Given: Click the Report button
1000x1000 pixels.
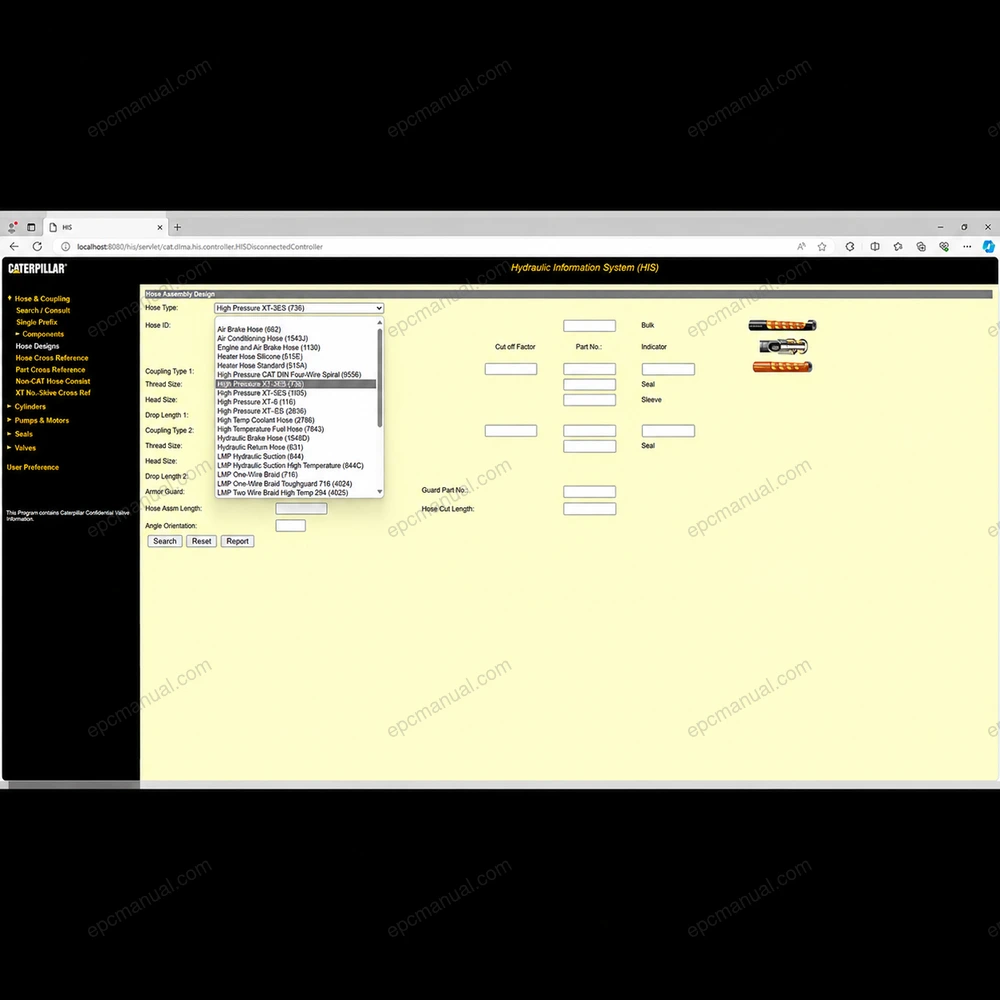Looking at the screenshot, I should (x=237, y=541).
